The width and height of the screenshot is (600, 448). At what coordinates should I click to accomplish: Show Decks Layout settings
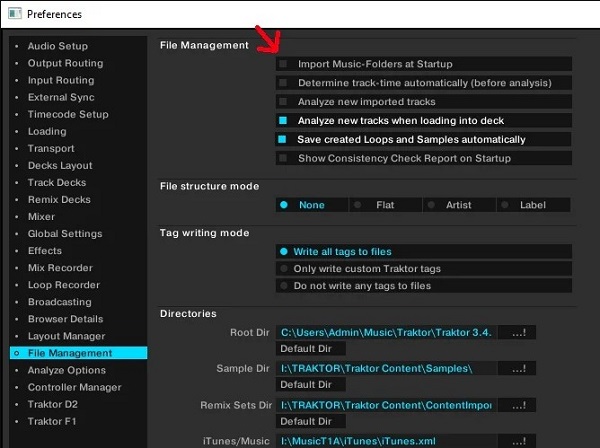[60, 165]
